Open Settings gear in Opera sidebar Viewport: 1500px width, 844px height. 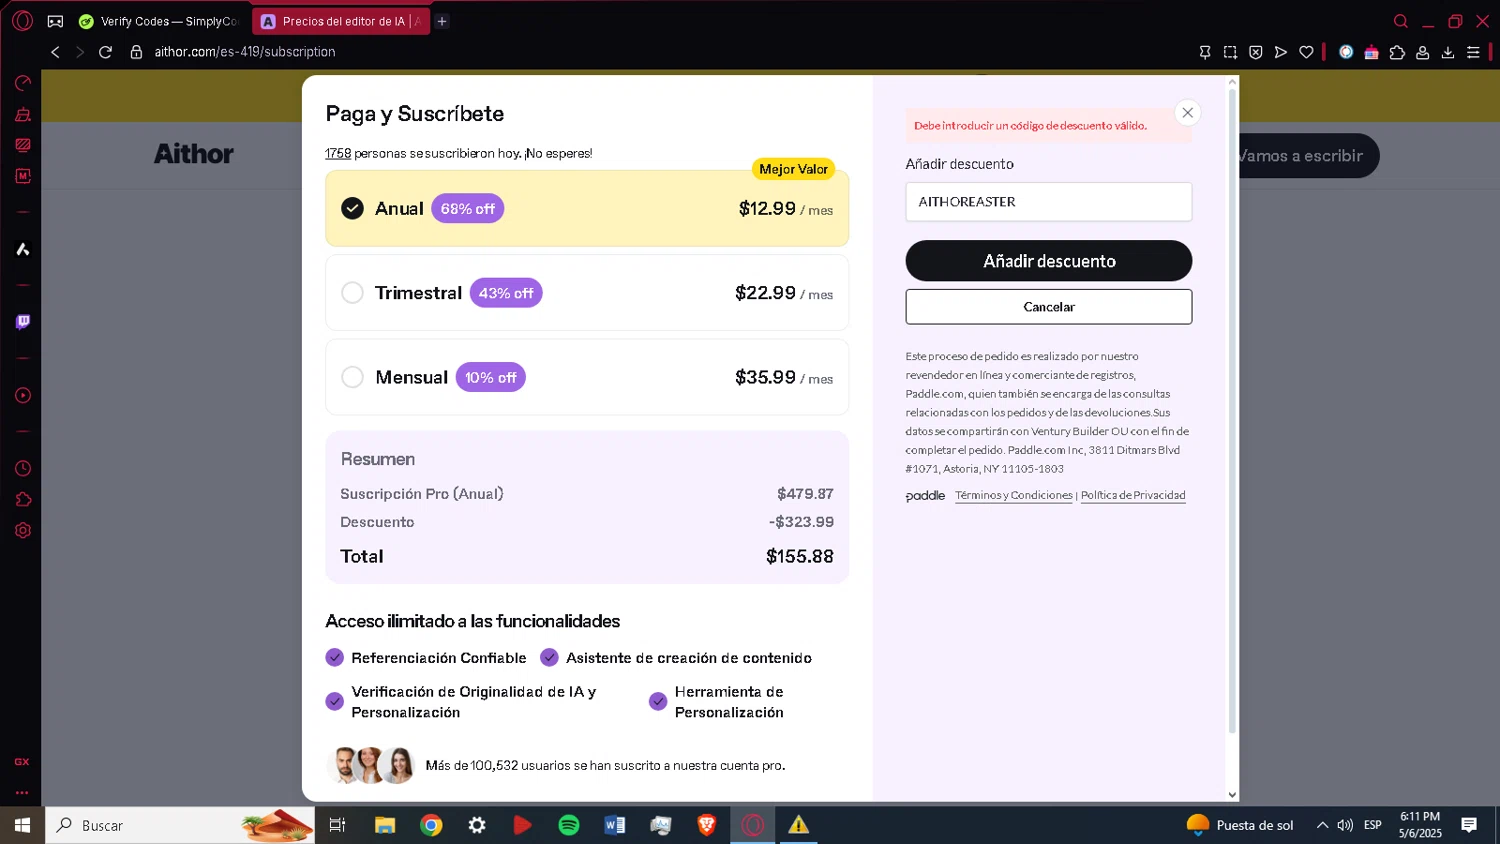(22, 530)
